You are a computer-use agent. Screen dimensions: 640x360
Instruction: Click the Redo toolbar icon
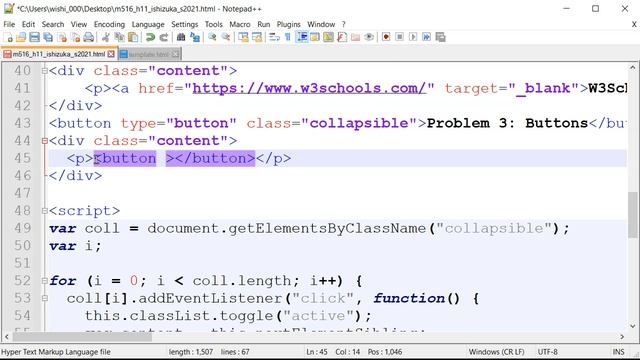point(164,38)
